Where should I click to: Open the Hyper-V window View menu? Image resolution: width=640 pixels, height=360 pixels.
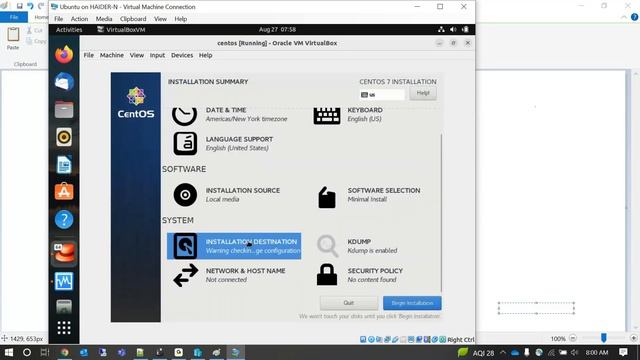(x=160, y=19)
